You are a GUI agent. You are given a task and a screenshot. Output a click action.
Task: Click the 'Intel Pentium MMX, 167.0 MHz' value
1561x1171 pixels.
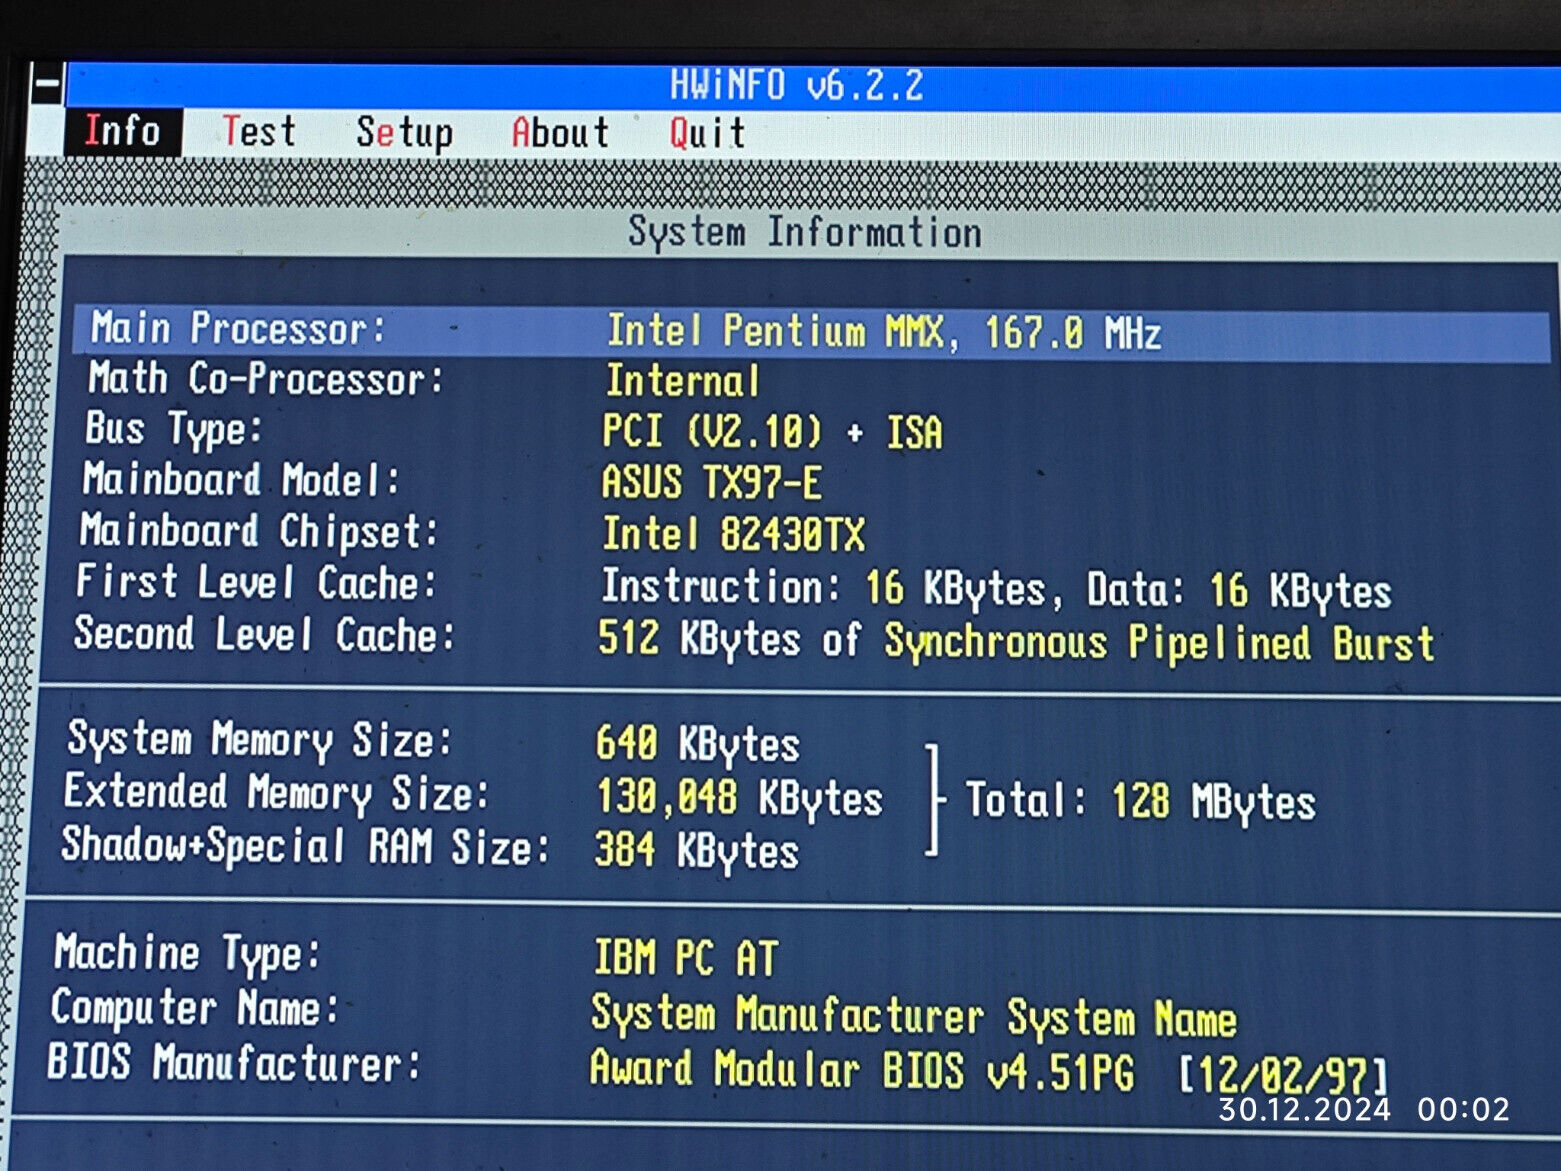coord(884,332)
